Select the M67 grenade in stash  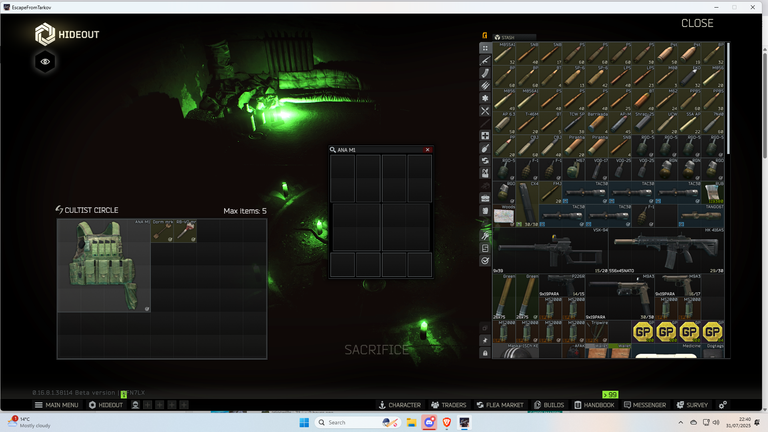574,169
